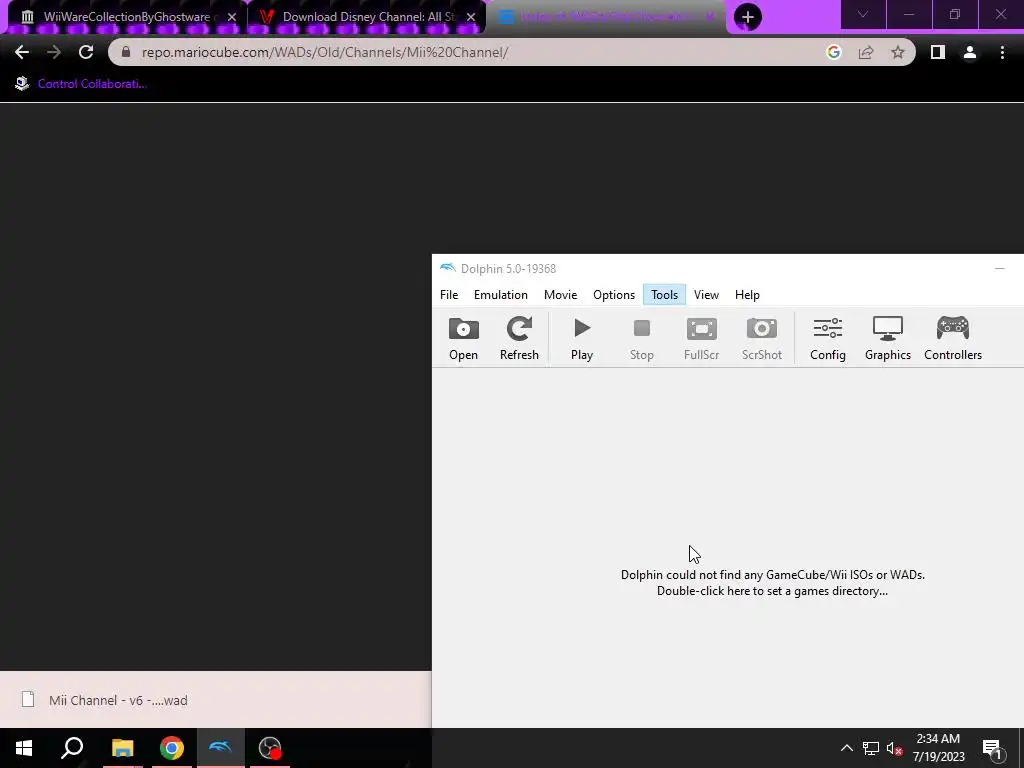Open the File menu in Dolphin

coord(449,295)
